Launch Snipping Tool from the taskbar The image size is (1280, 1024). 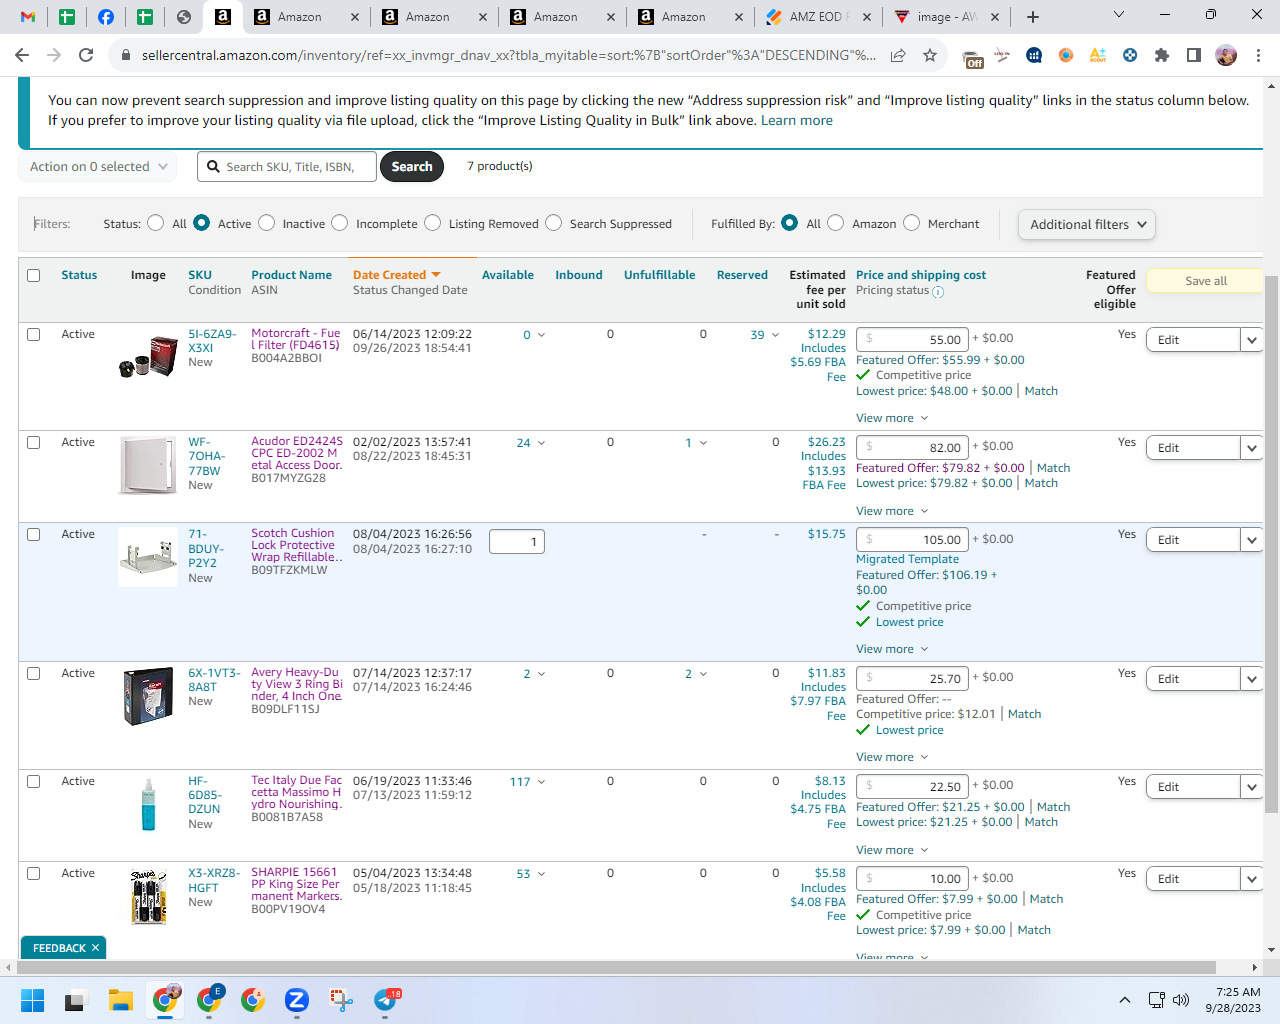pos(341,1000)
